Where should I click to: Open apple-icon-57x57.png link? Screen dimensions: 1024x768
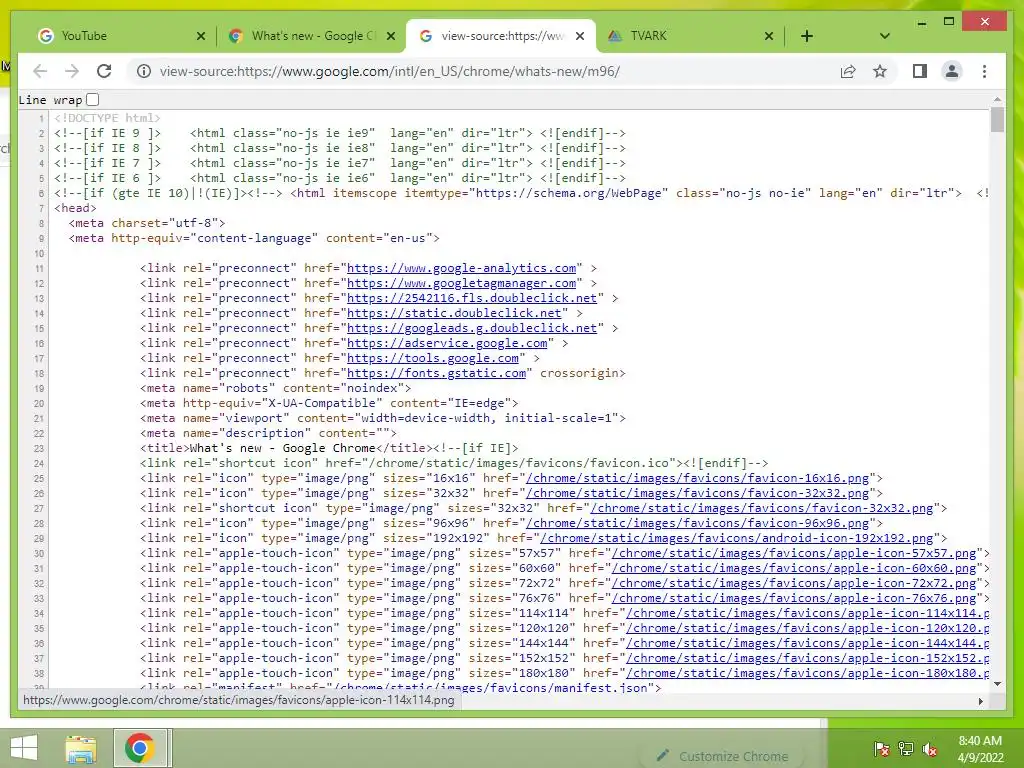click(x=794, y=553)
